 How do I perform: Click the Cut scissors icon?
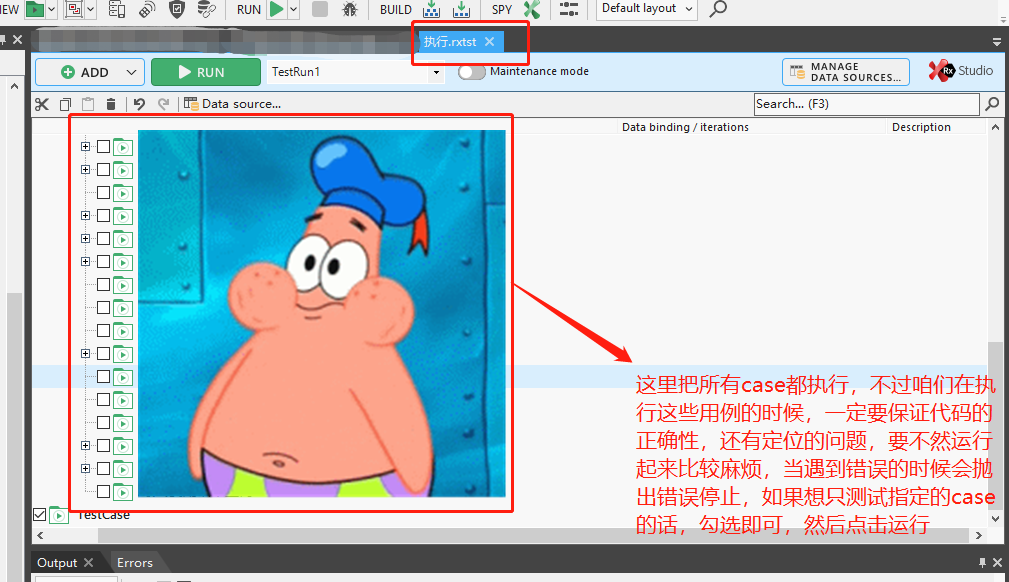[x=42, y=104]
